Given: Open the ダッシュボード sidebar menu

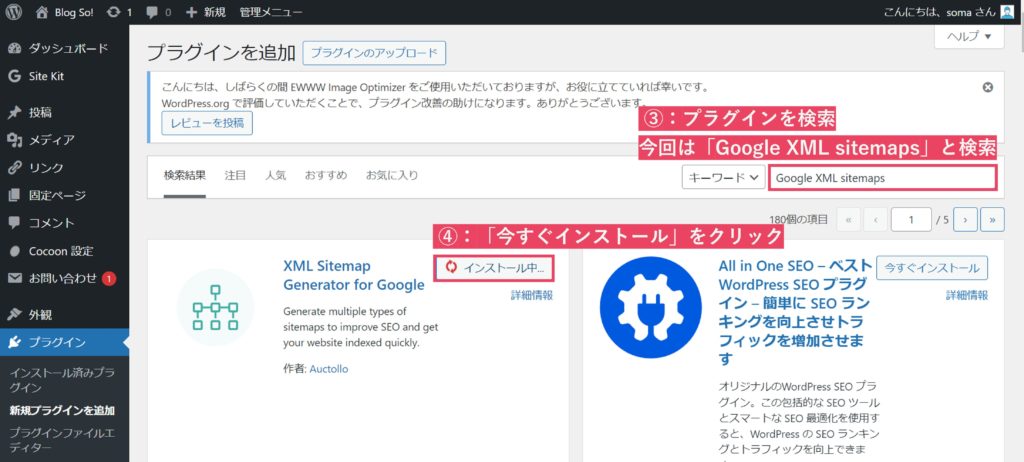Looking at the screenshot, I should (x=66, y=48).
